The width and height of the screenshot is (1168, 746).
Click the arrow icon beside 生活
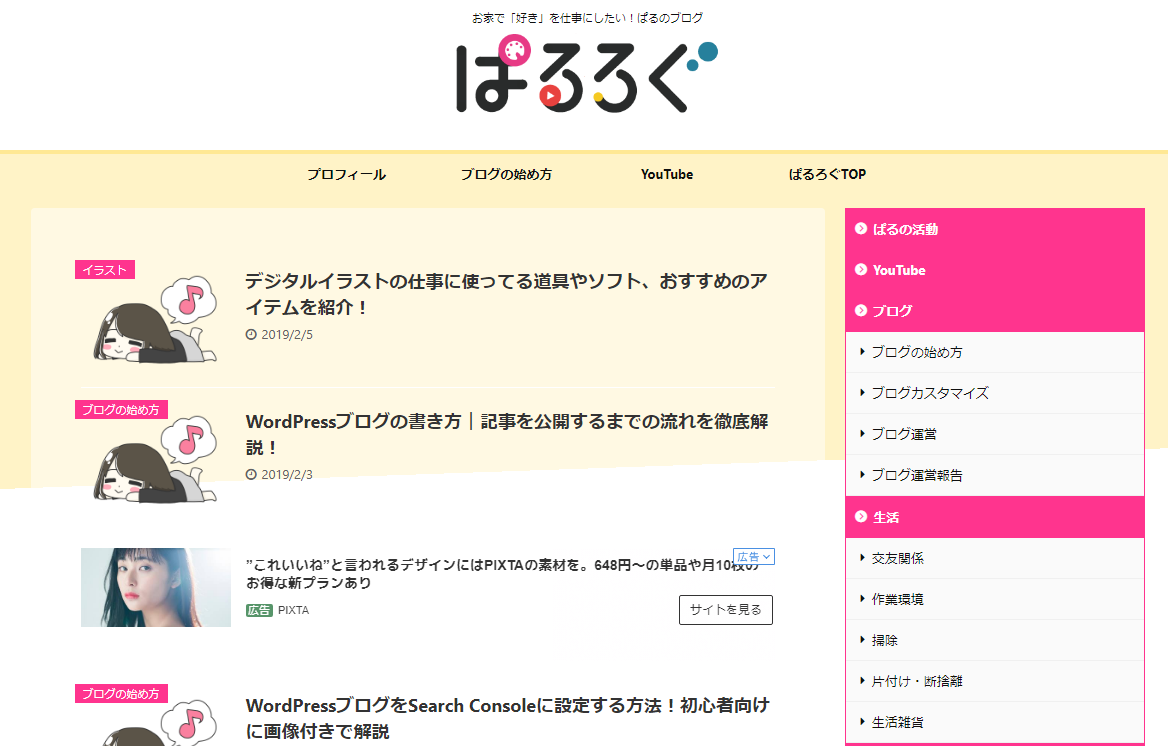861,516
